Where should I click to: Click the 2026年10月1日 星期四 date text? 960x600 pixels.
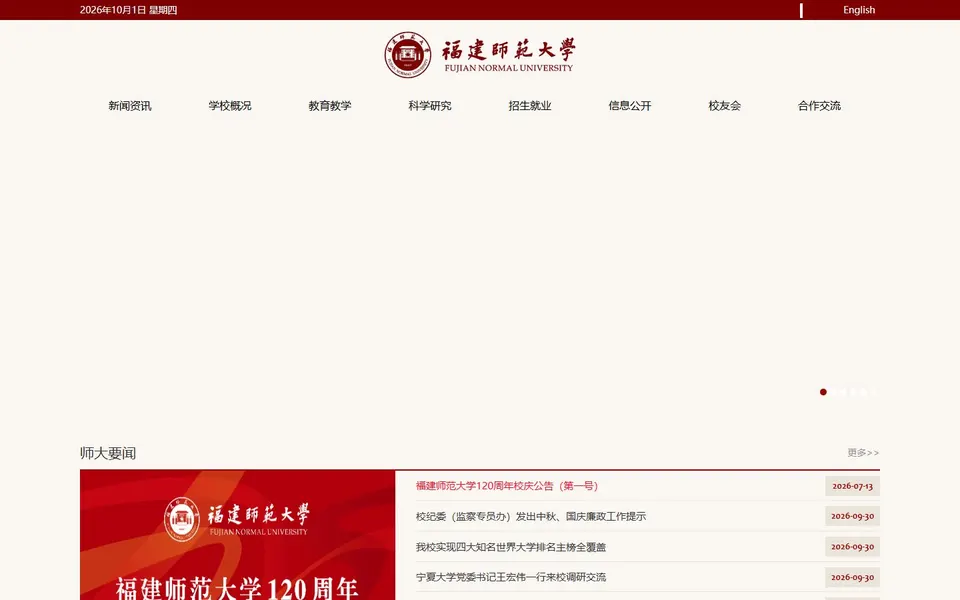pyautogui.click(x=128, y=10)
